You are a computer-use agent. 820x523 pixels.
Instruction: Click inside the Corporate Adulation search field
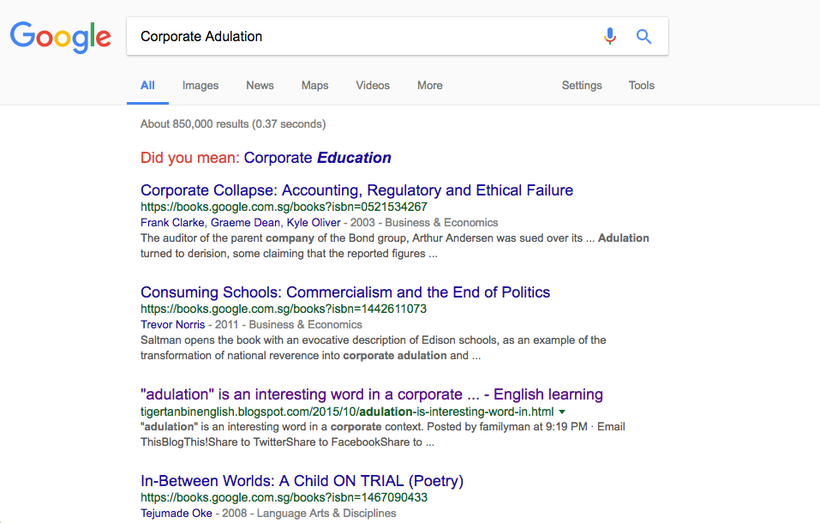[366, 36]
